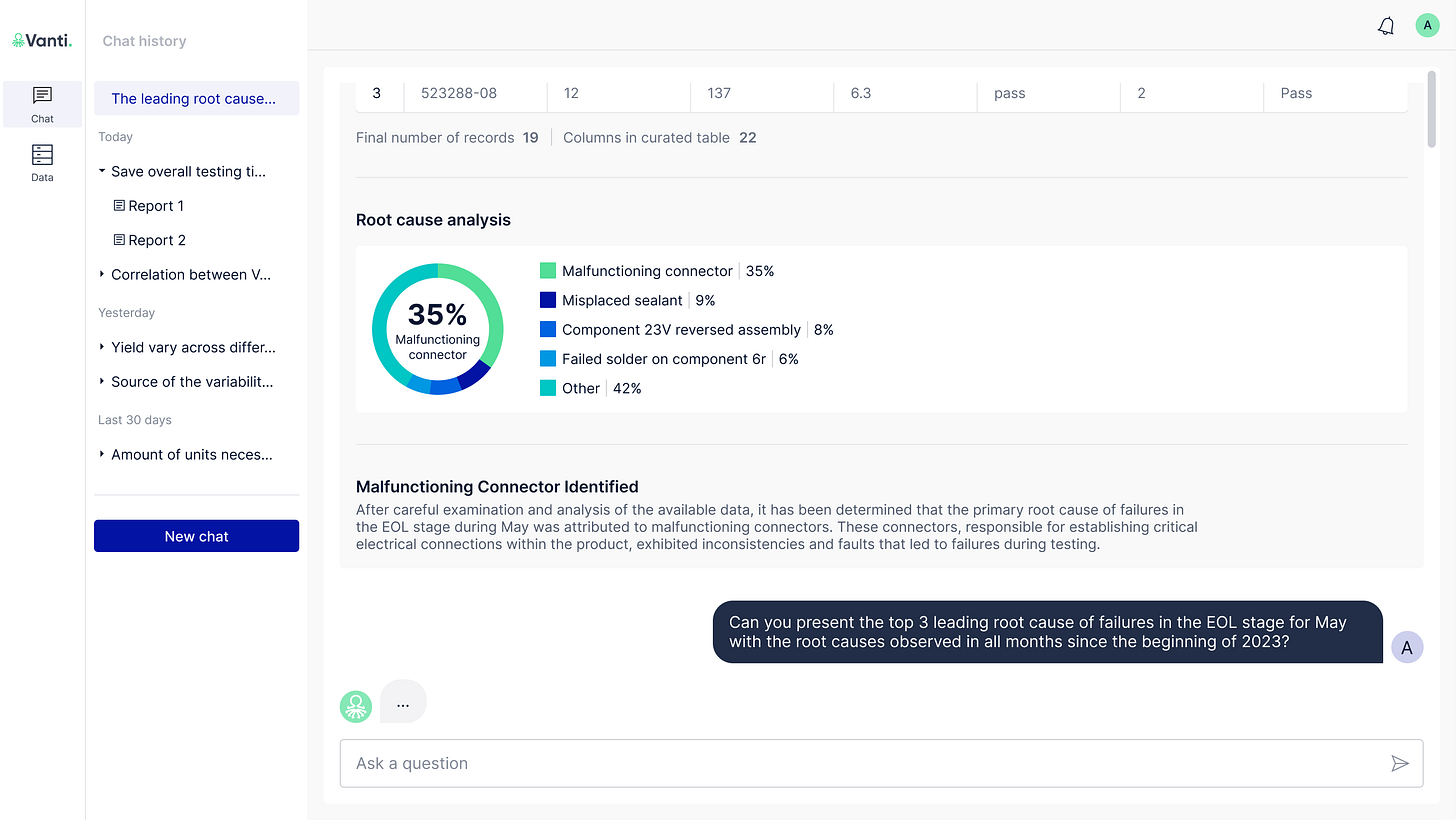Open Report 2

157,240
